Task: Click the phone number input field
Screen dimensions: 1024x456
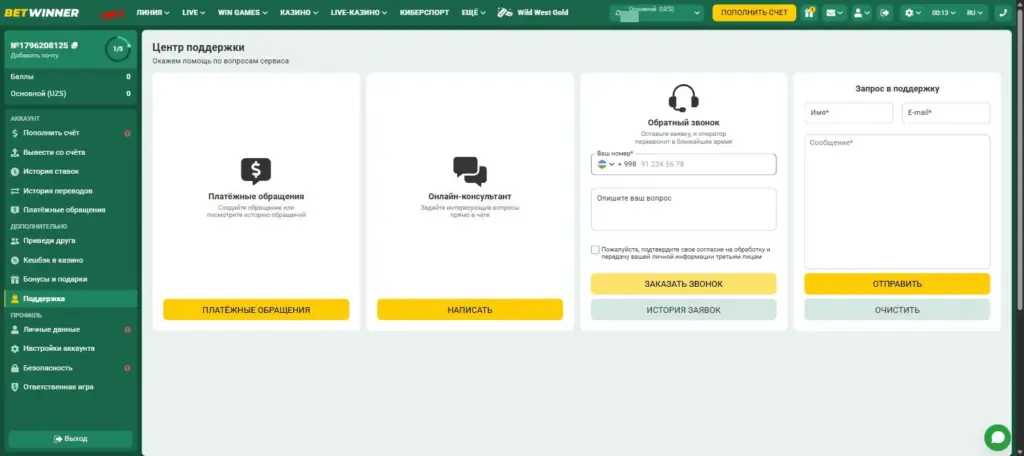Action: tap(684, 164)
